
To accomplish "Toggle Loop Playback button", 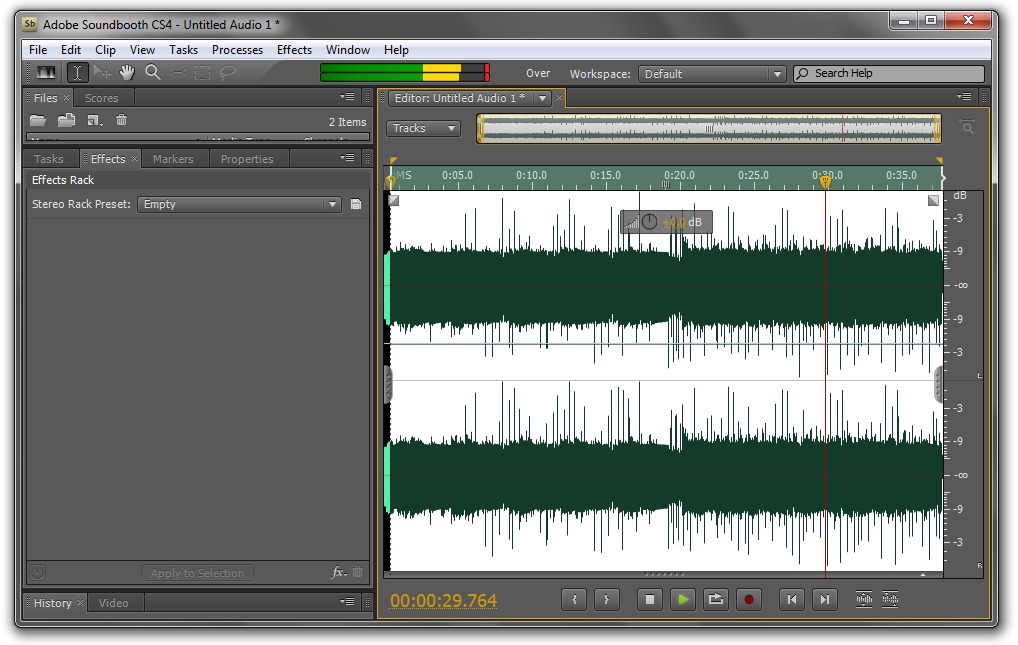I will (x=715, y=600).
